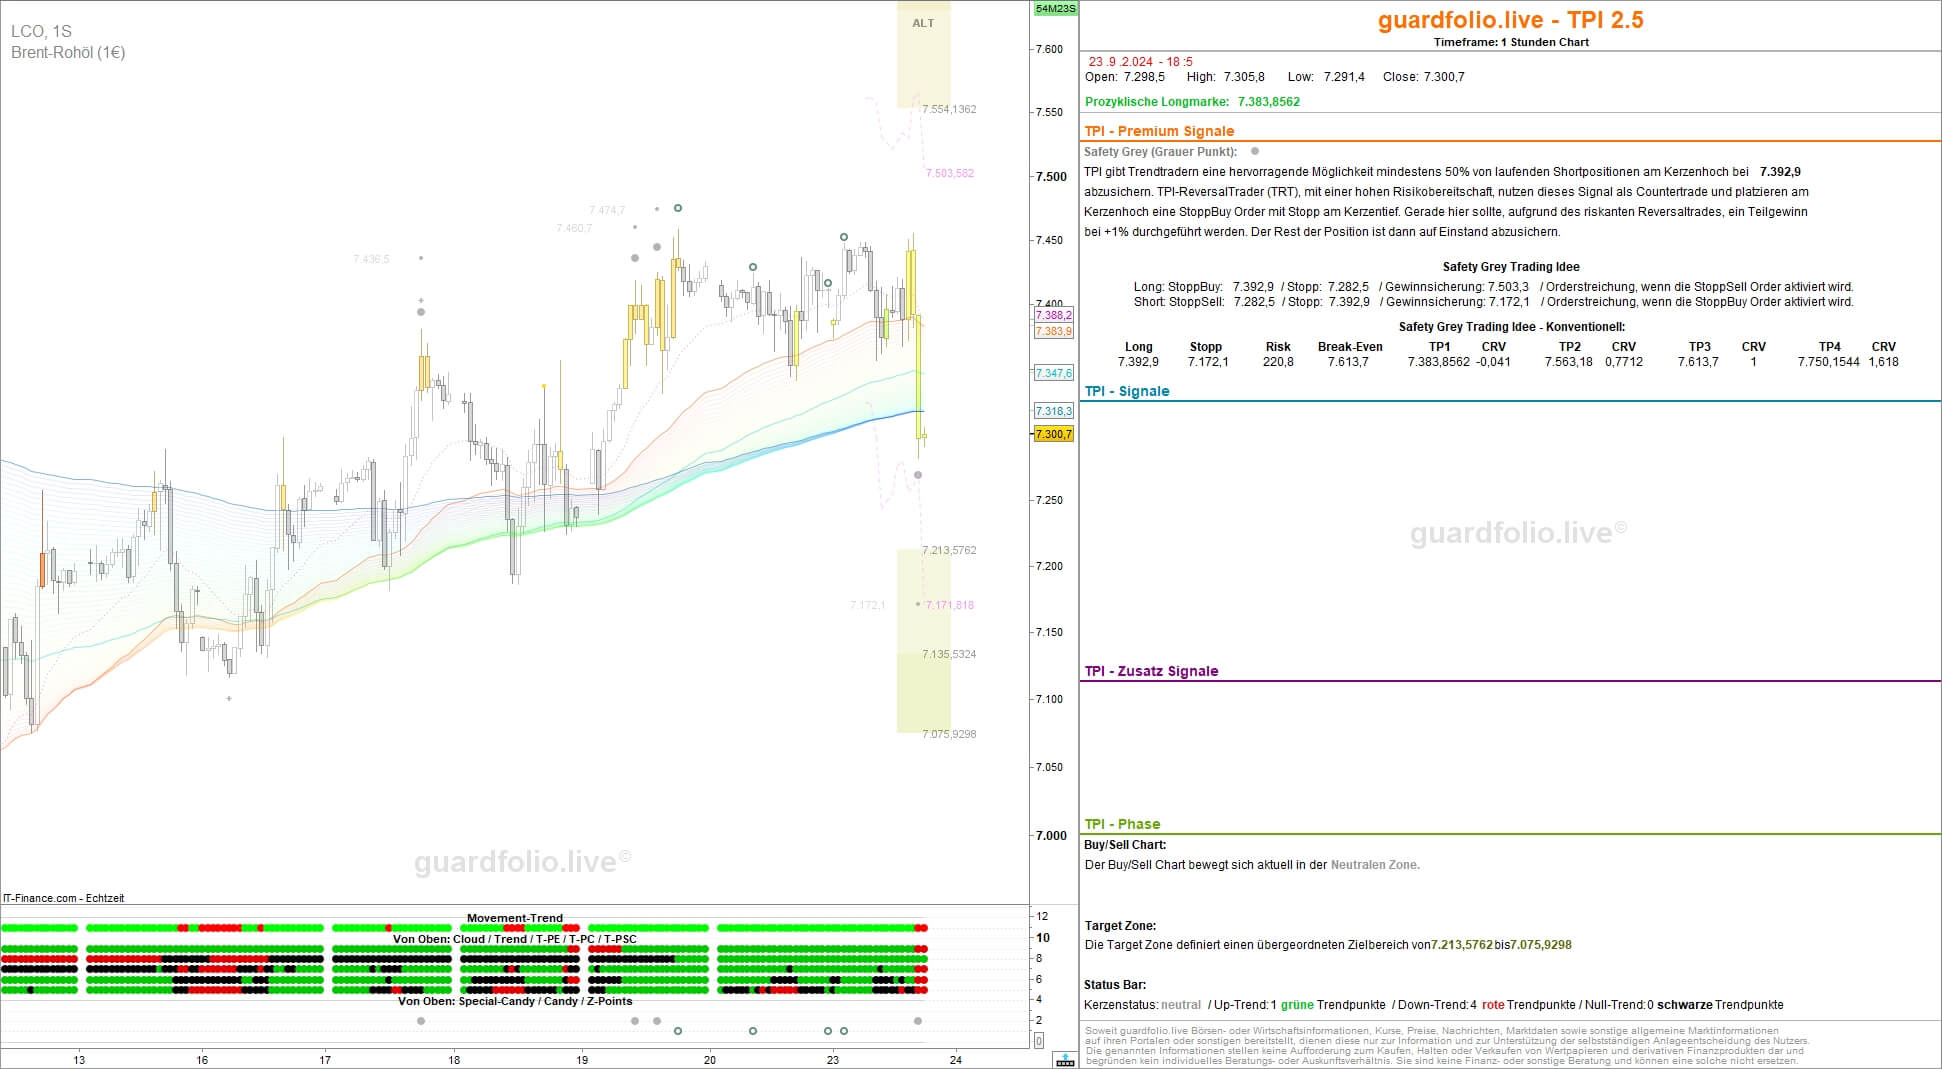
Task: Click the TPI - Premium Signale section header
Action: pyautogui.click(x=1159, y=131)
